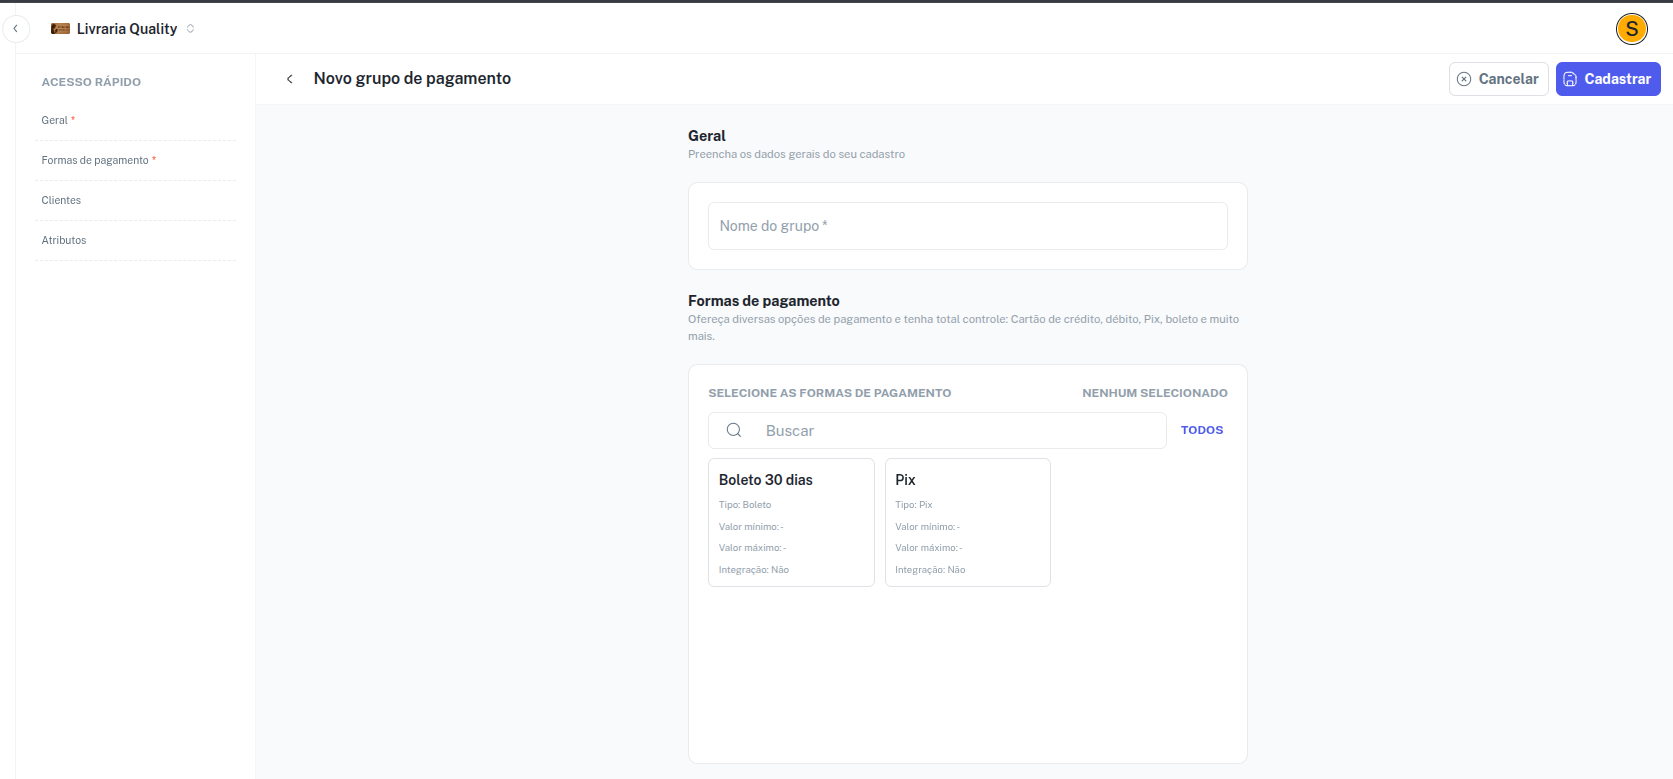Click 'Tipo: Pix' text in the card

(913, 505)
